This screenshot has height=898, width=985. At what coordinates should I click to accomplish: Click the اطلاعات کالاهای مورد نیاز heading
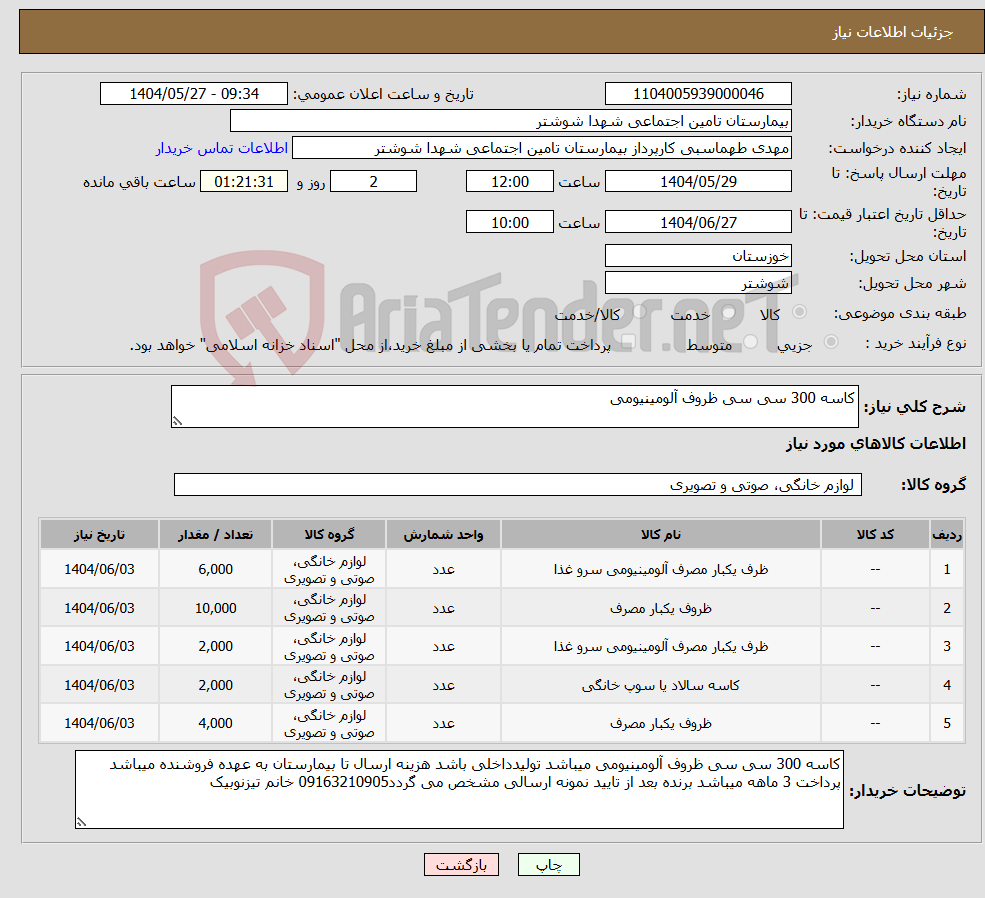click(x=876, y=444)
